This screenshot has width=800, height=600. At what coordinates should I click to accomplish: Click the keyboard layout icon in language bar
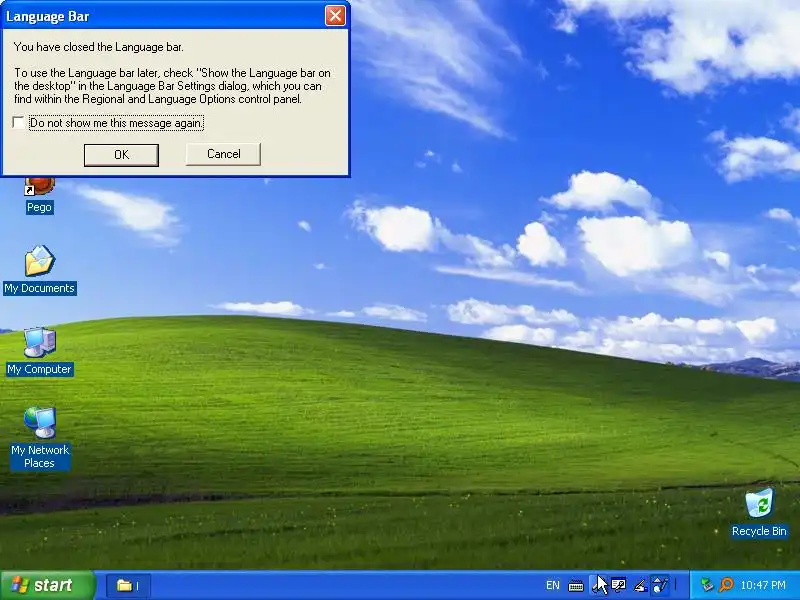click(576, 585)
